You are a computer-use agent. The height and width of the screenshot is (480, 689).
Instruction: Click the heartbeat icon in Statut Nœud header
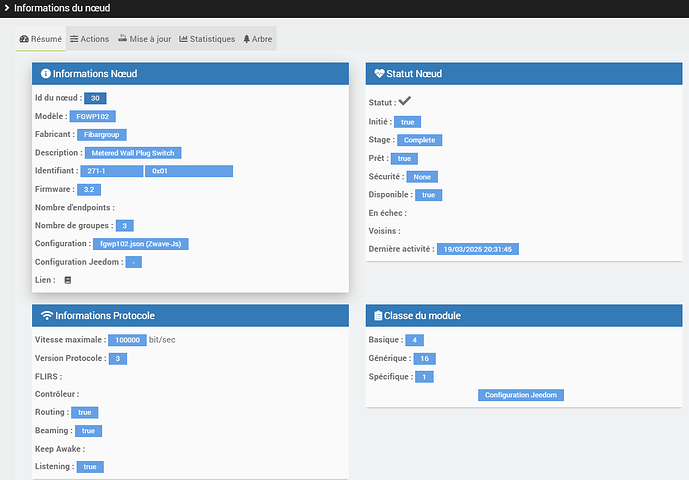click(x=379, y=74)
